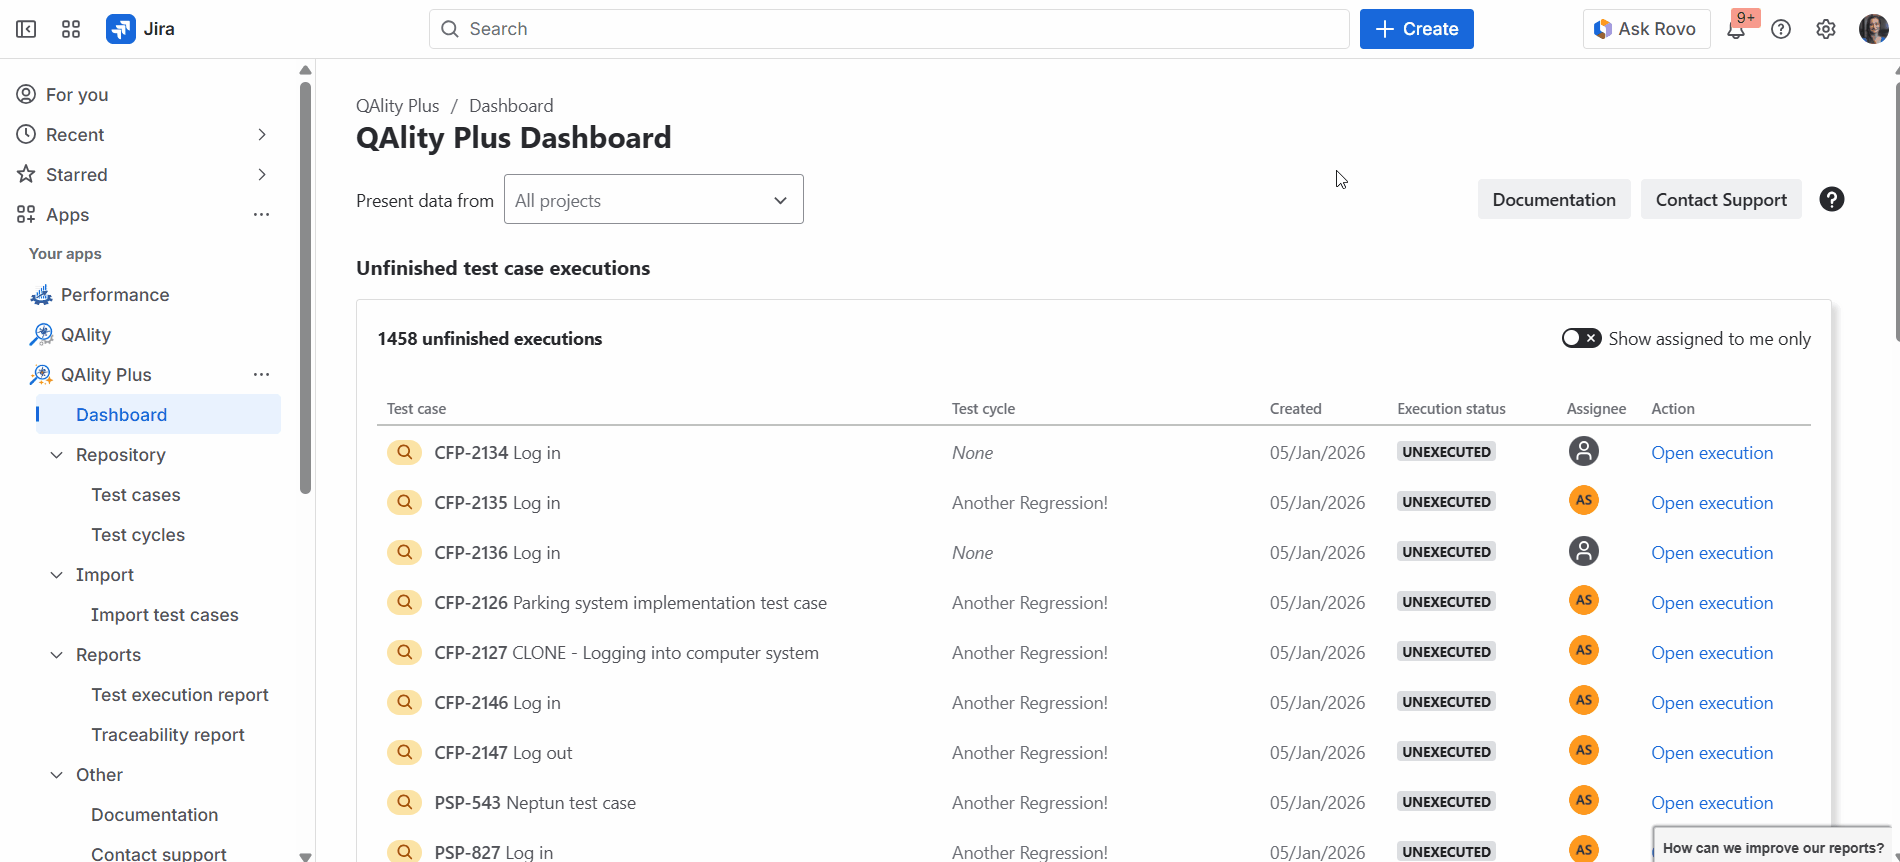Open more actions next to QAlity Plus
Viewport: 1900px width, 862px height.
point(261,375)
